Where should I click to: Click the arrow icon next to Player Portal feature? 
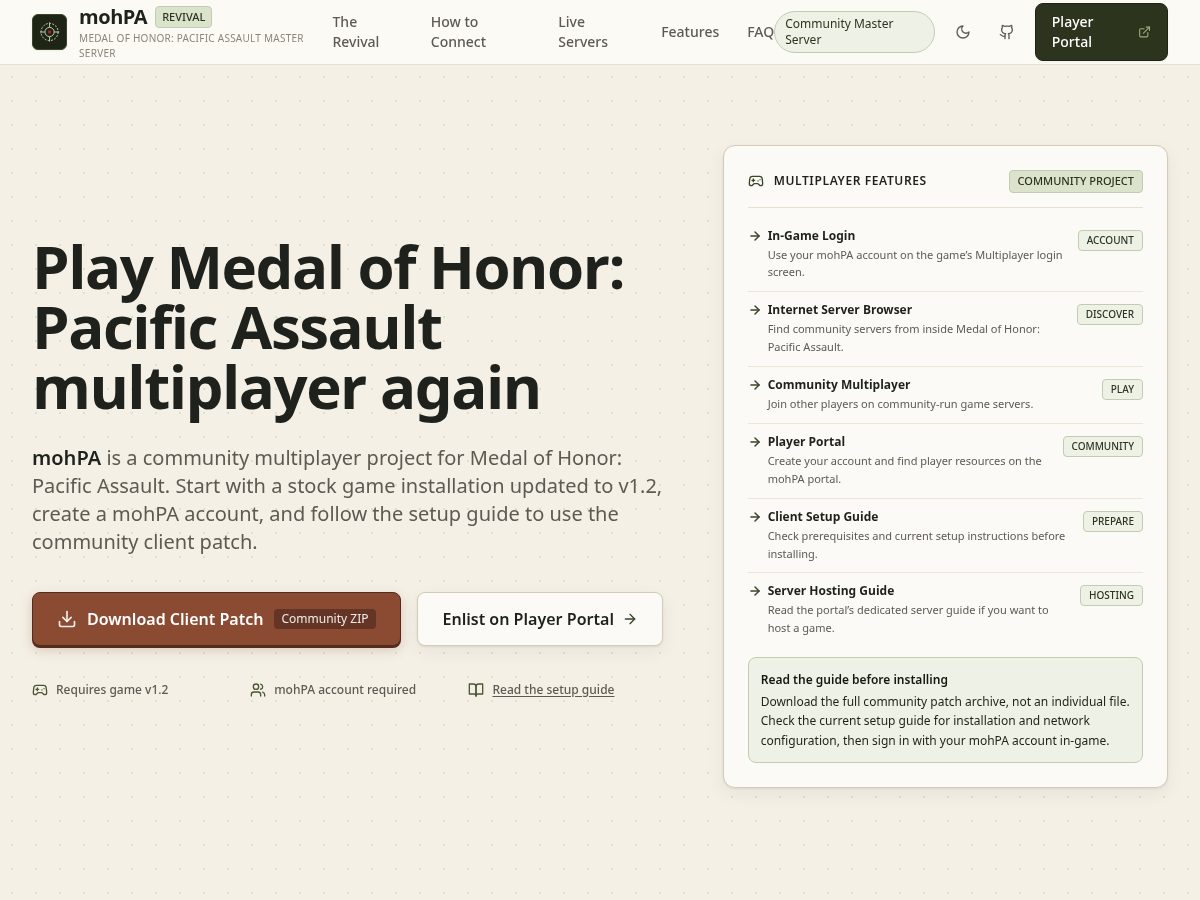coord(755,442)
